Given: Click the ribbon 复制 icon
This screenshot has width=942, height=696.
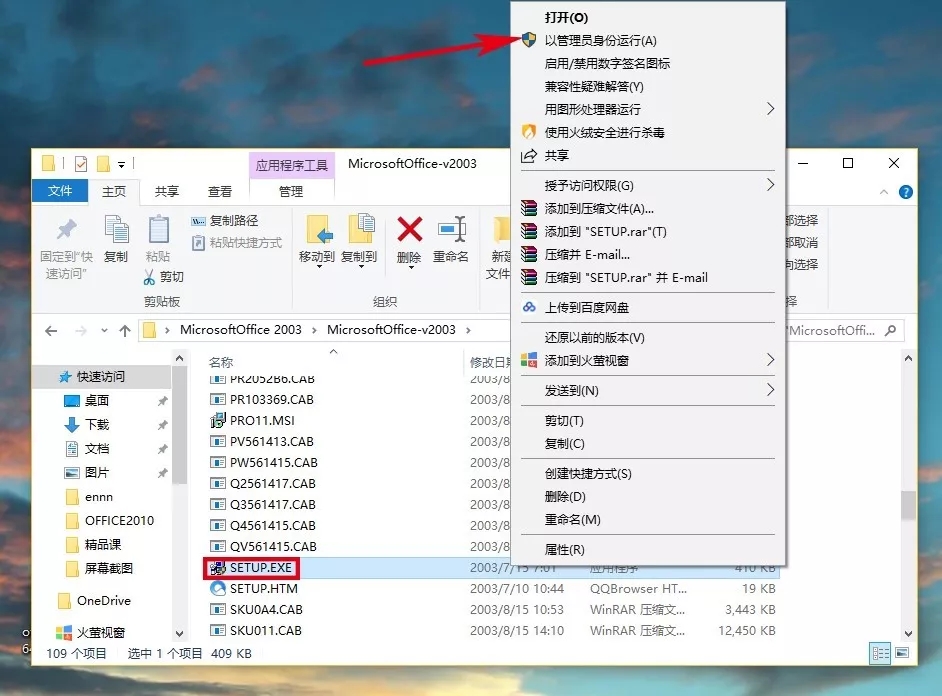Looking at the screenshot, I should 116,229.
